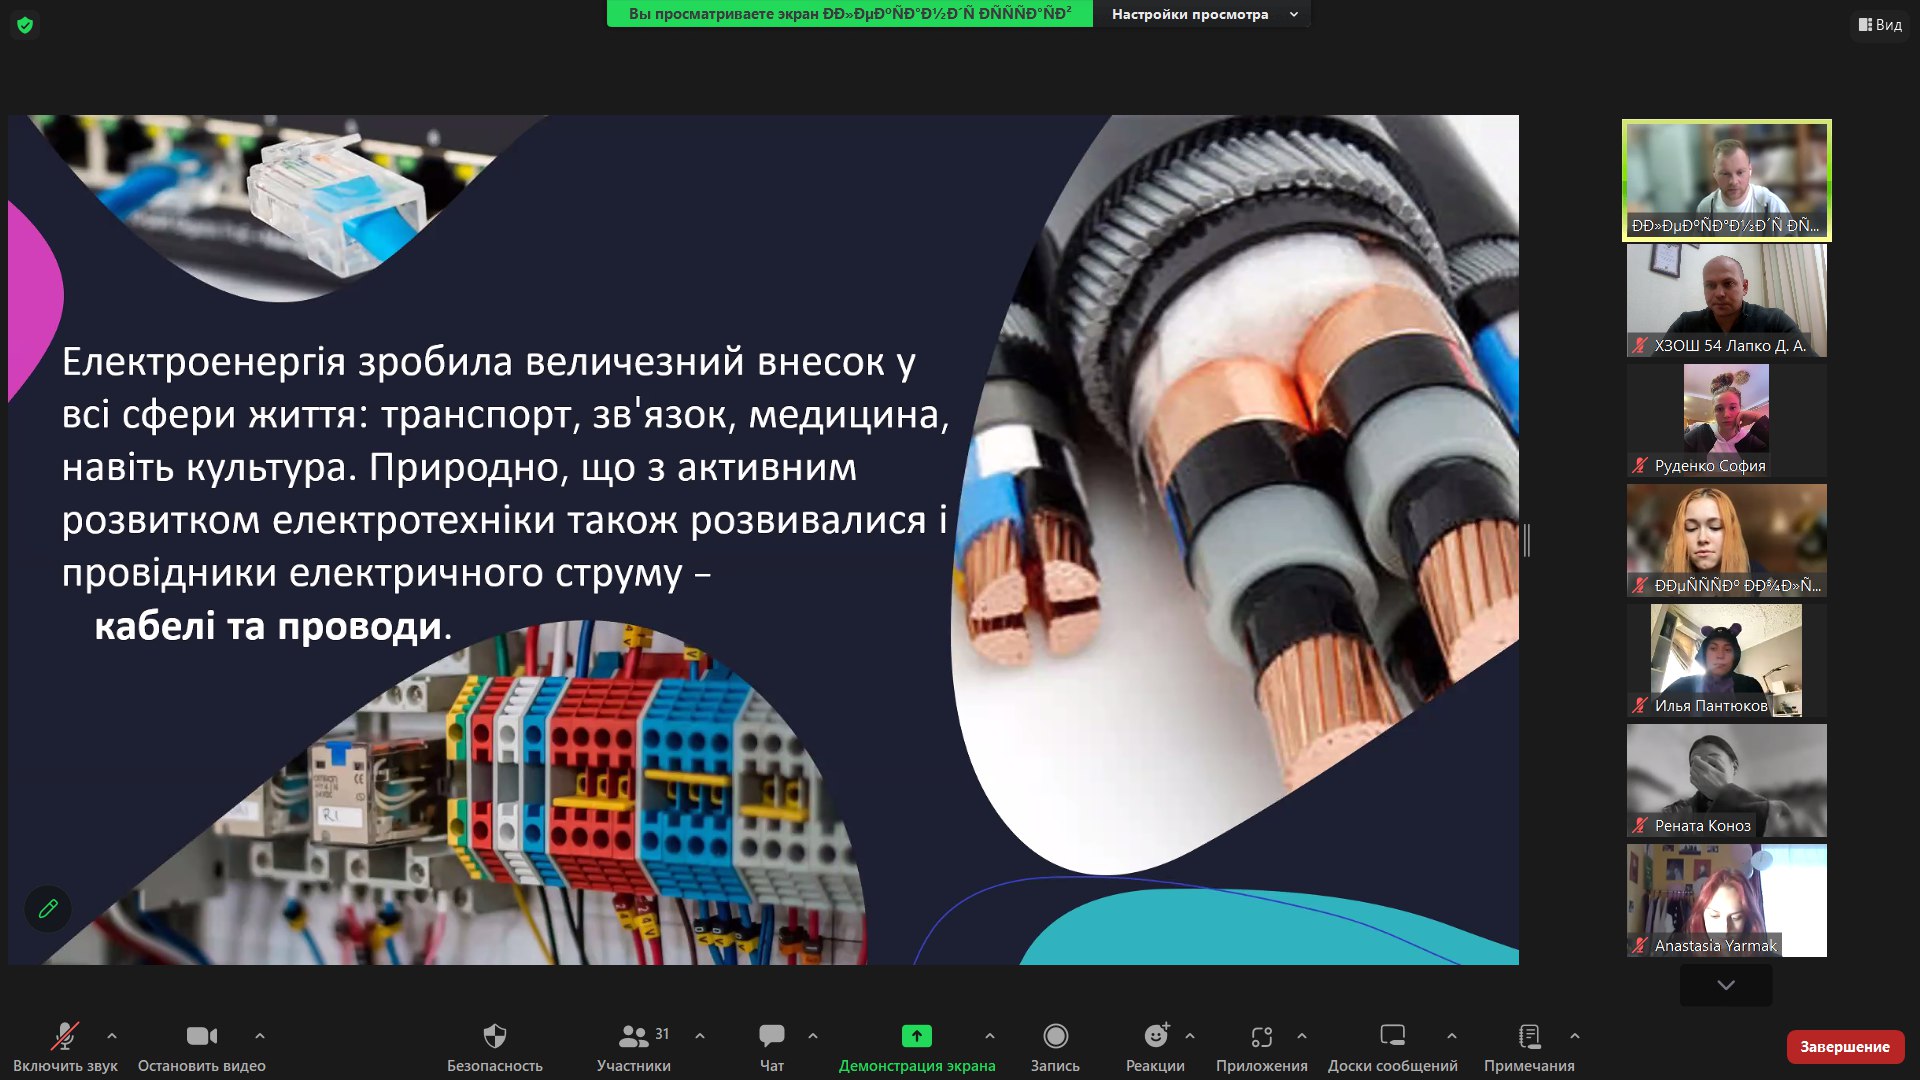Open Reactions smiley icon
1920x1080 pixels.
coord(1156,1036)
